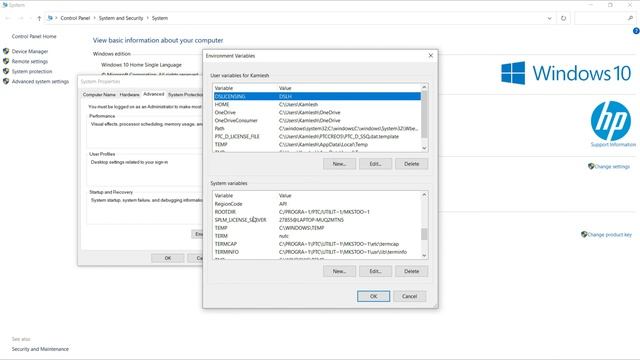Close the Environment Variables dialog with X
640x360 pixels.
[430, 56]
